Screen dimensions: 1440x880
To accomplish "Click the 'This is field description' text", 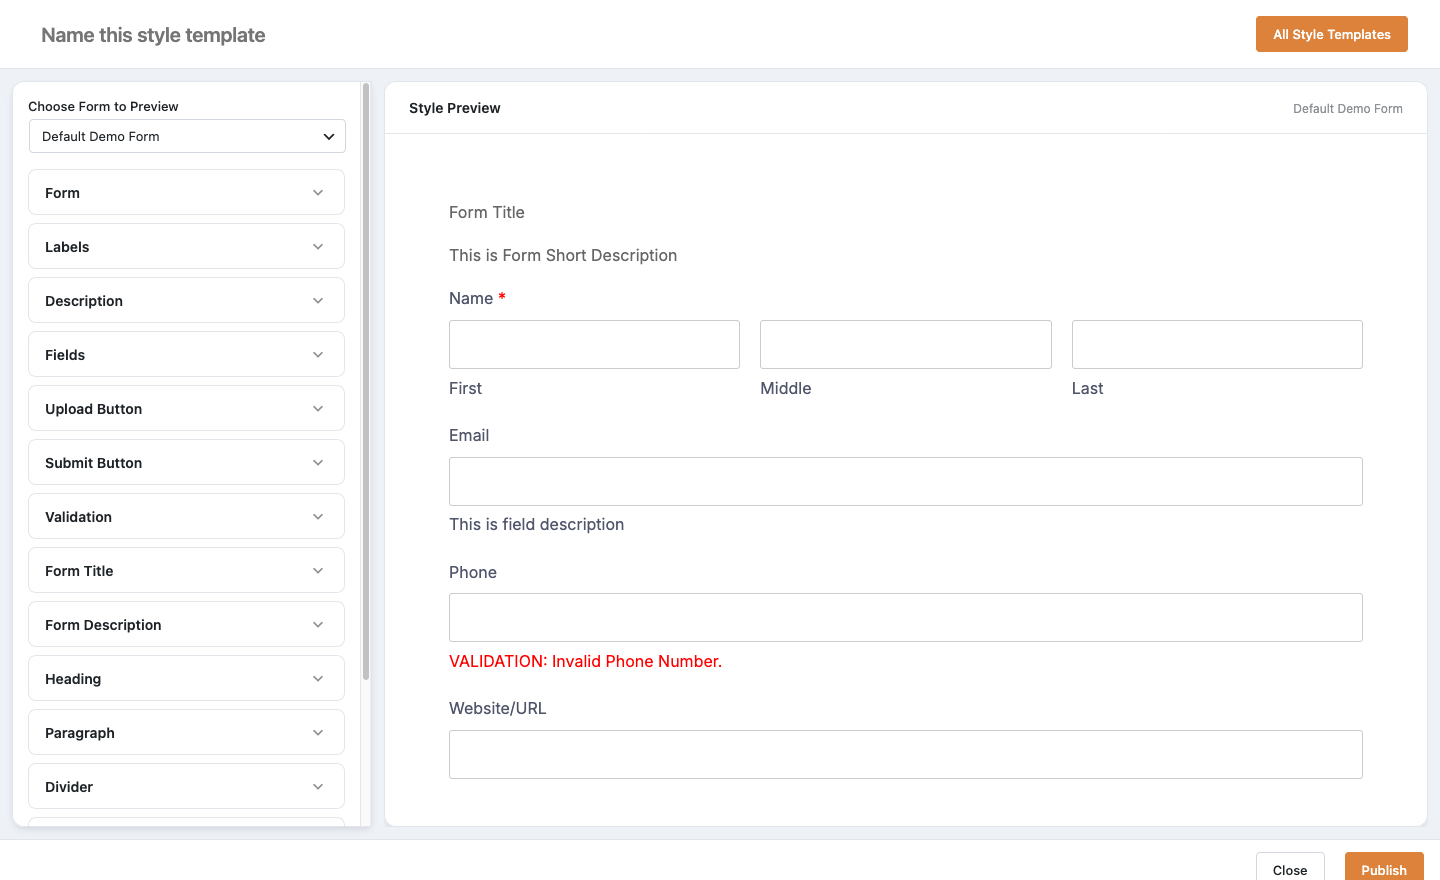I will tap(536, 524).
